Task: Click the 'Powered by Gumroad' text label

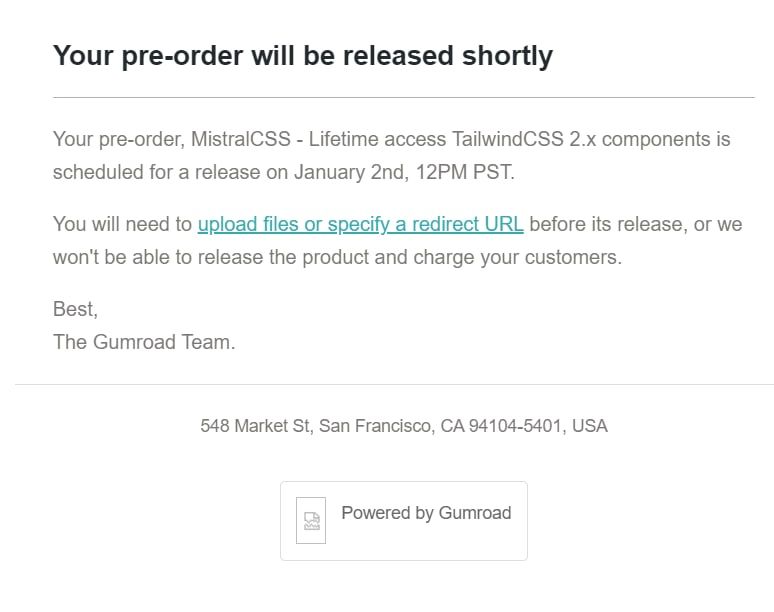Action: [x=426, y=513]
